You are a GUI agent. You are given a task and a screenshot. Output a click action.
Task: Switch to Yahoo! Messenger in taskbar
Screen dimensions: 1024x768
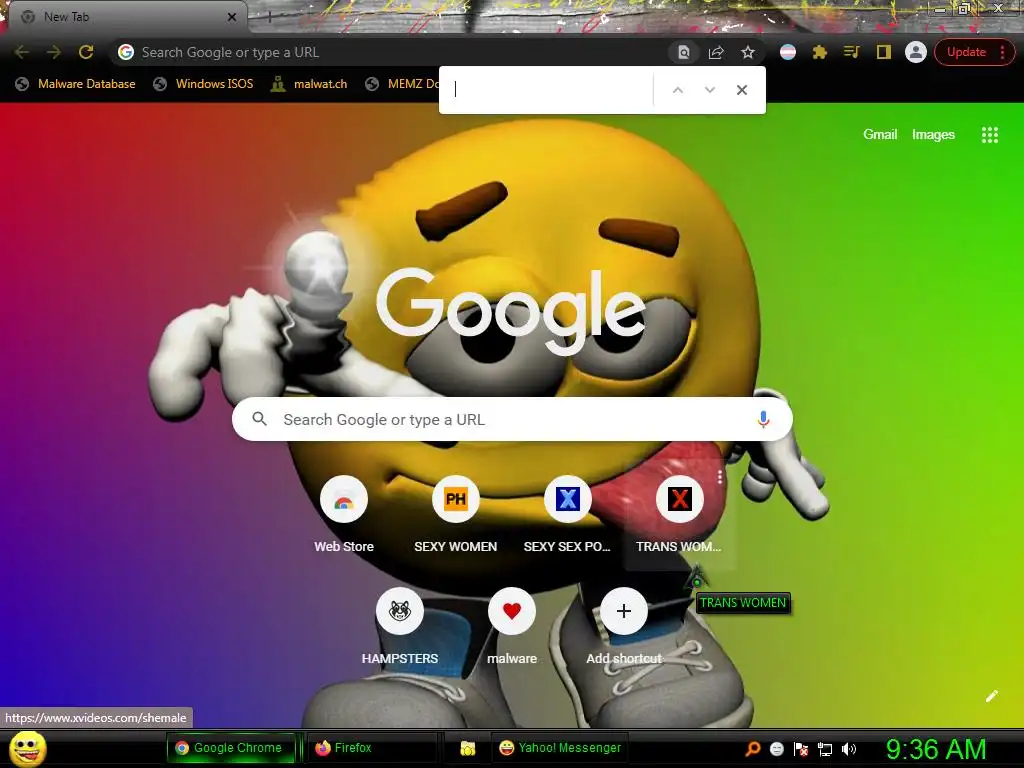pos(560,748)
